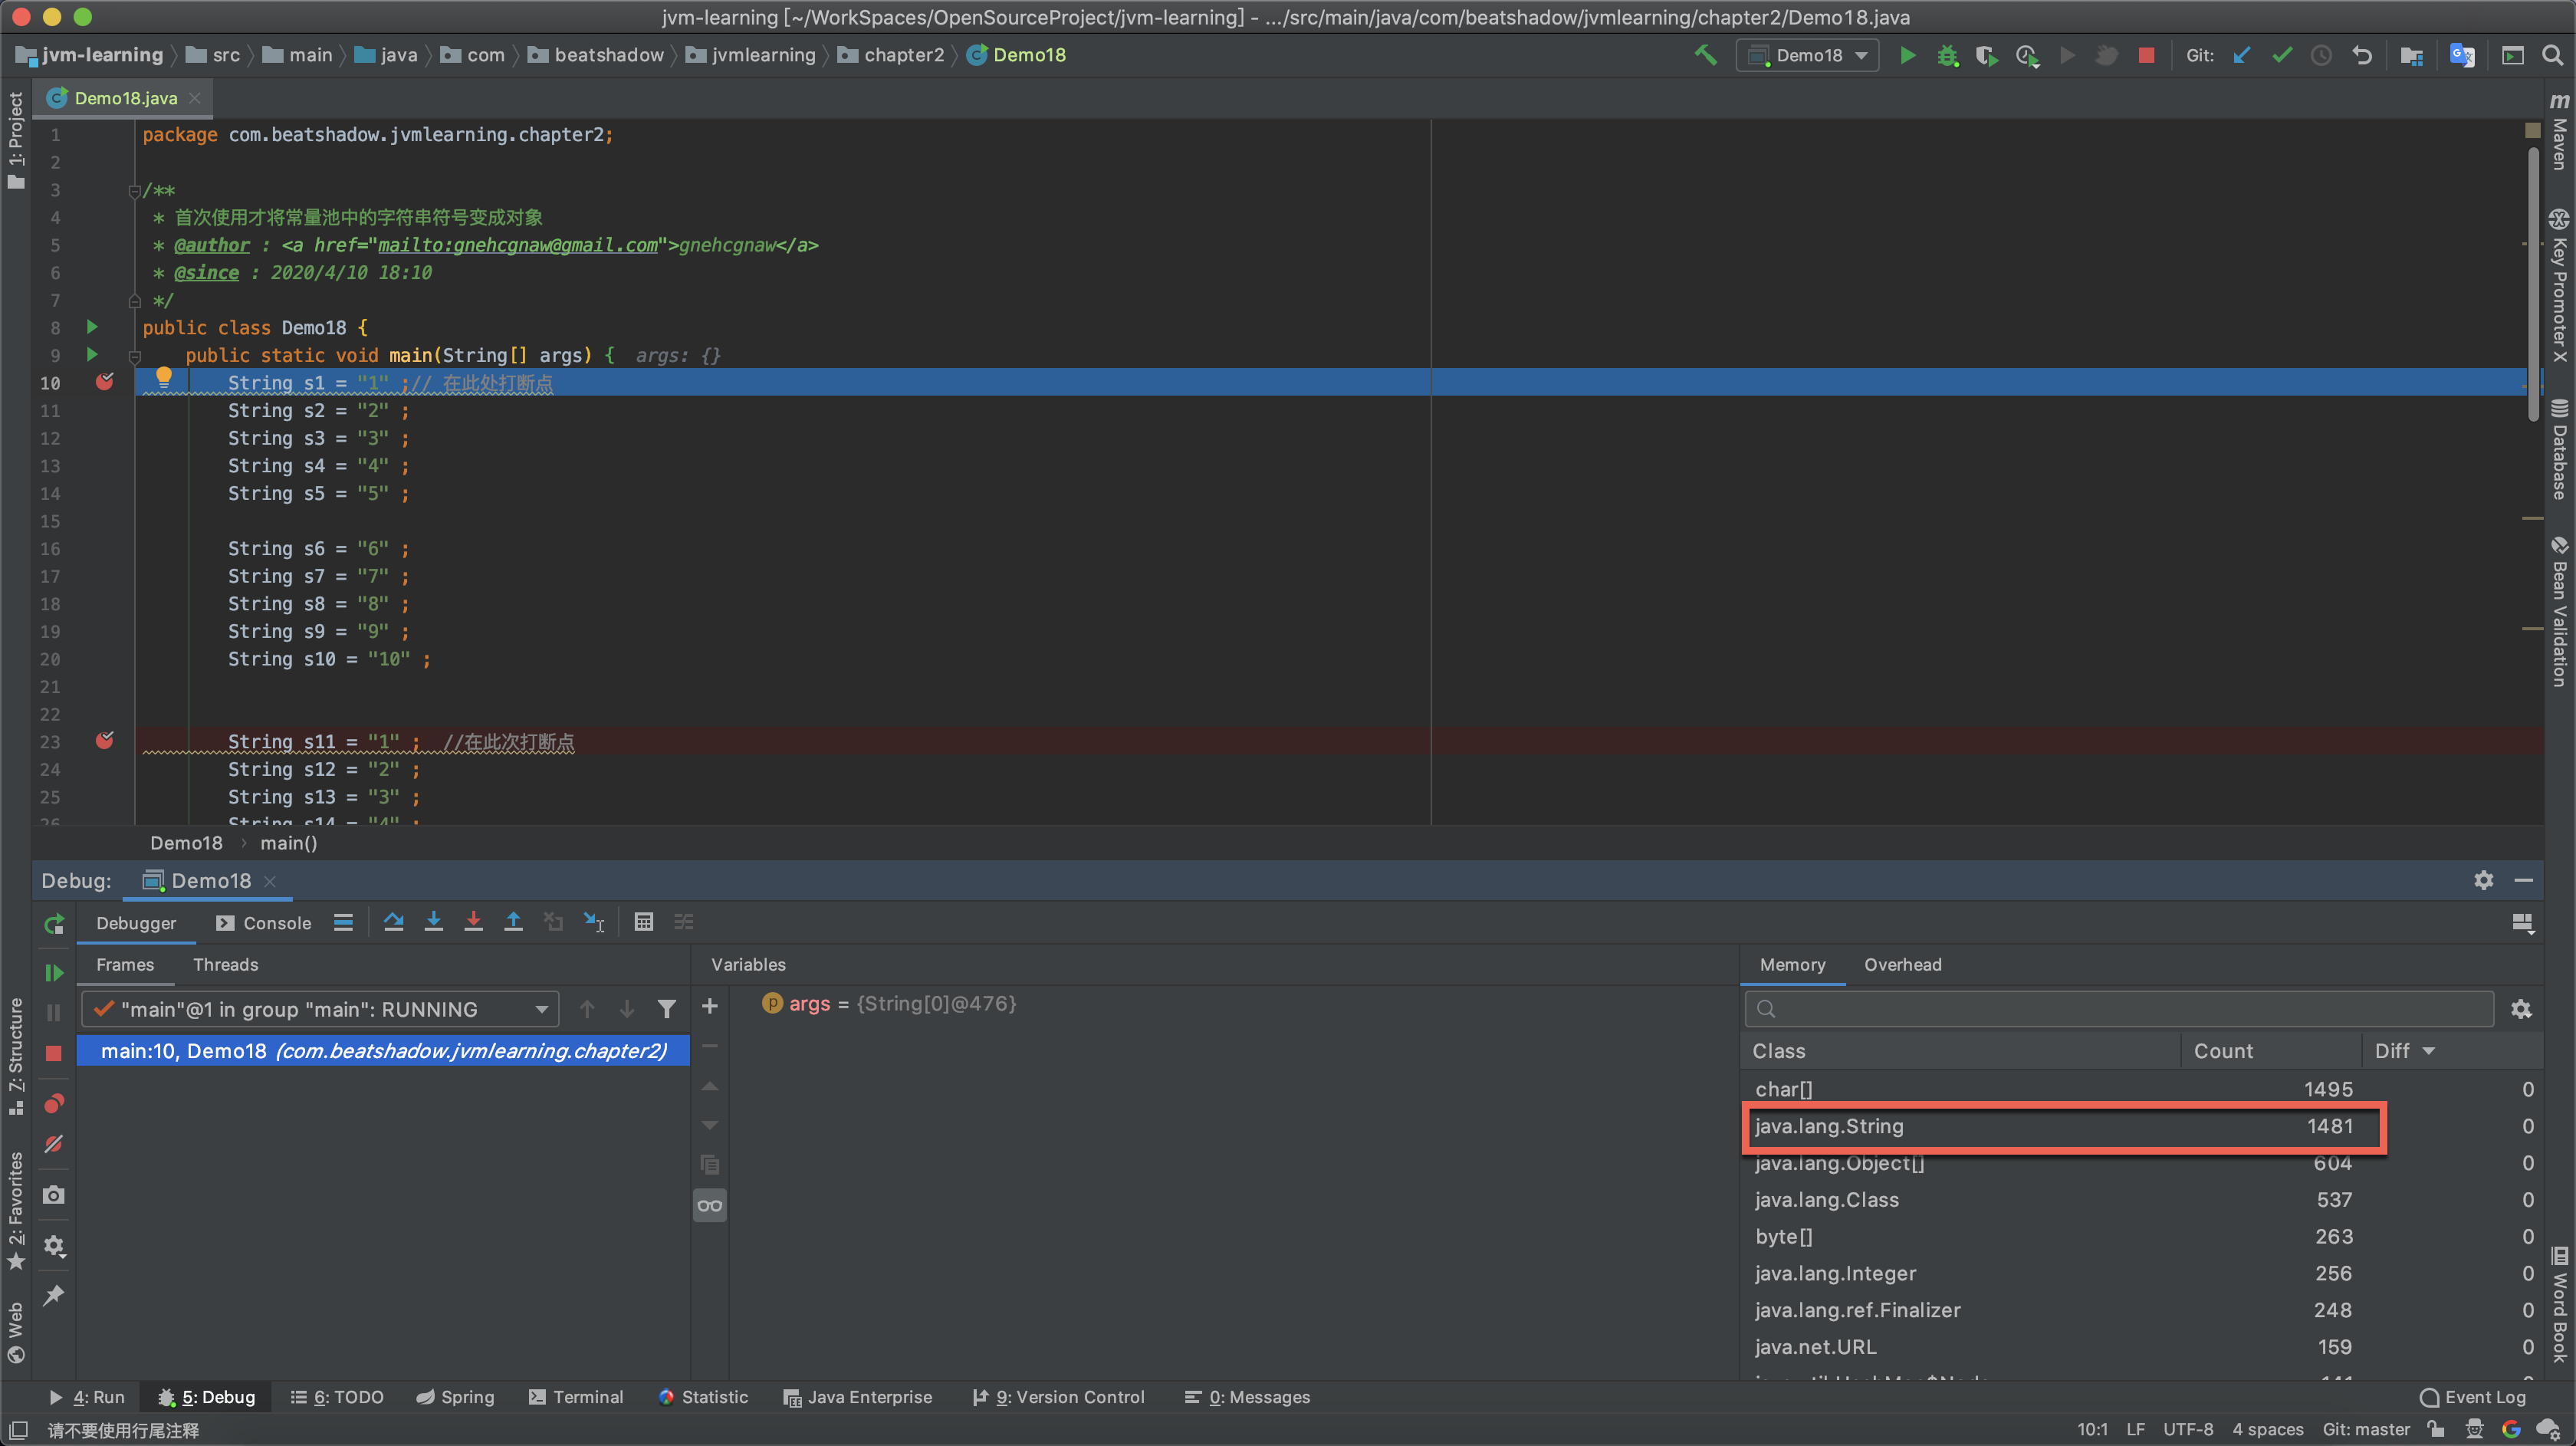
Task: Click the Build project hammer icon
Action: [1706, 56]
